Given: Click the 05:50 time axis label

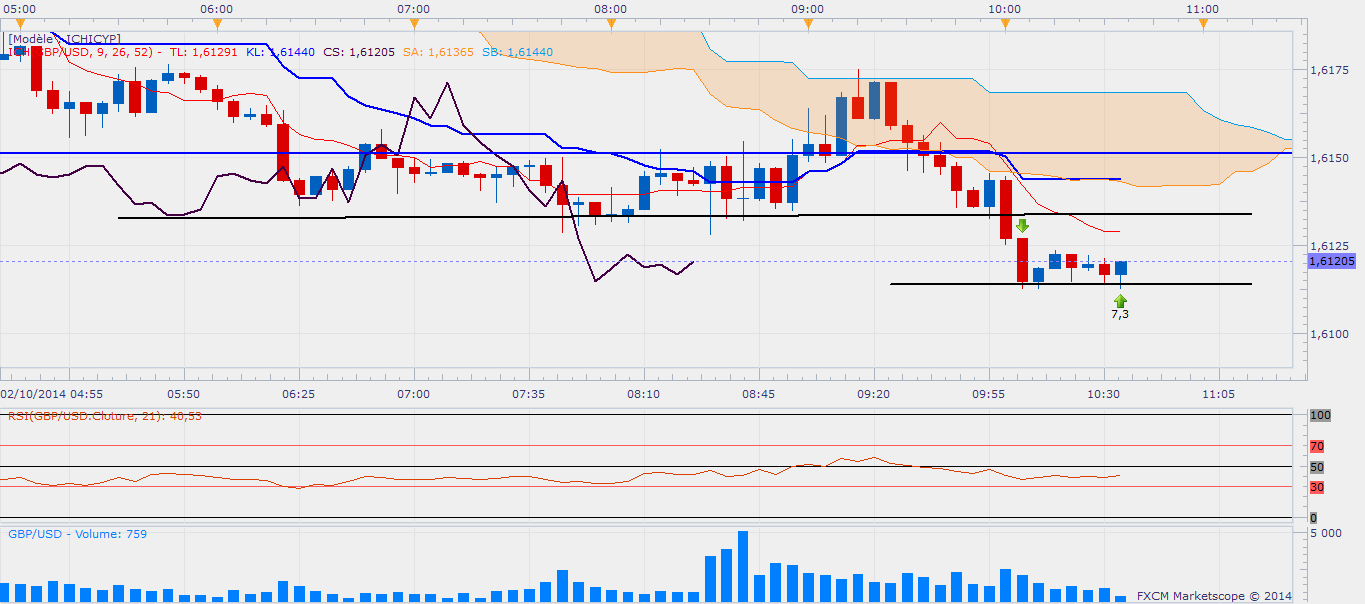Looking at the screenshot, I should click(x=183, y=394).
